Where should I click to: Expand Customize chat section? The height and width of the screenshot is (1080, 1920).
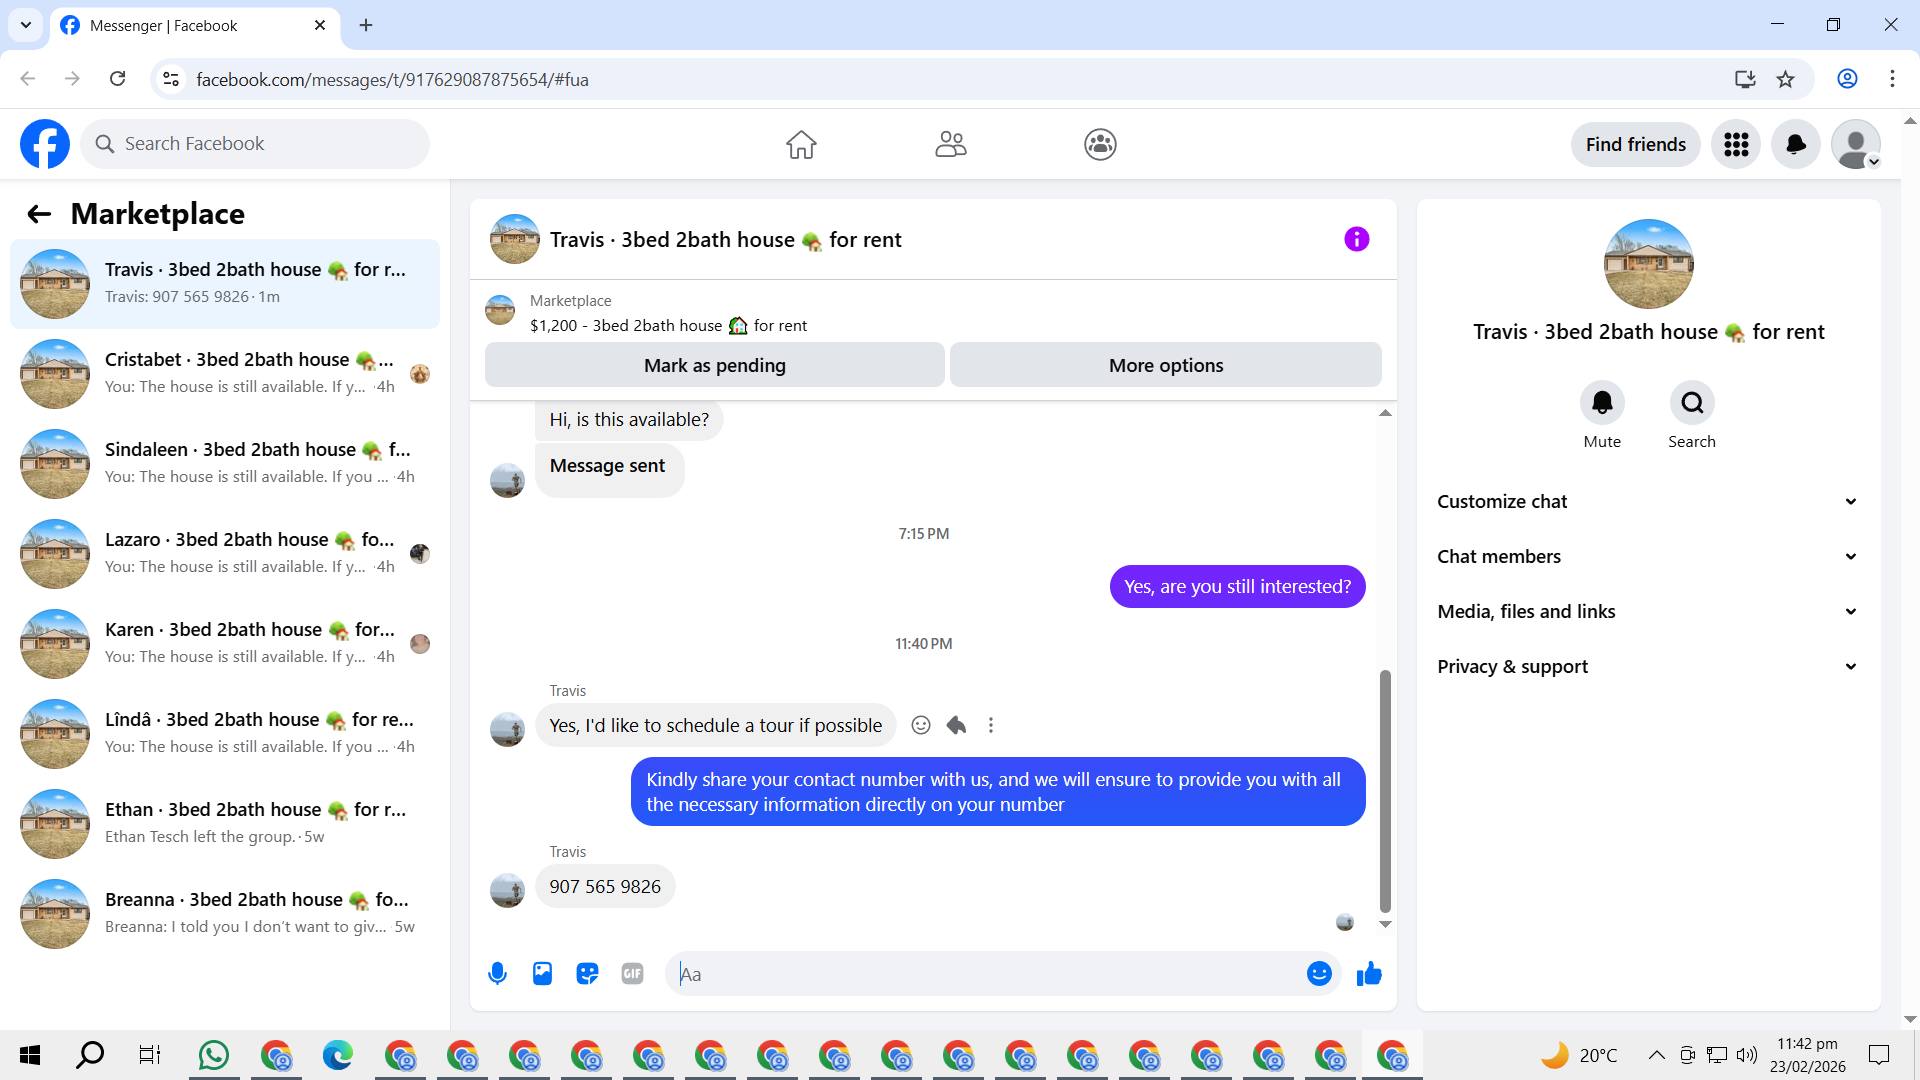click(x=1648, y=501)
